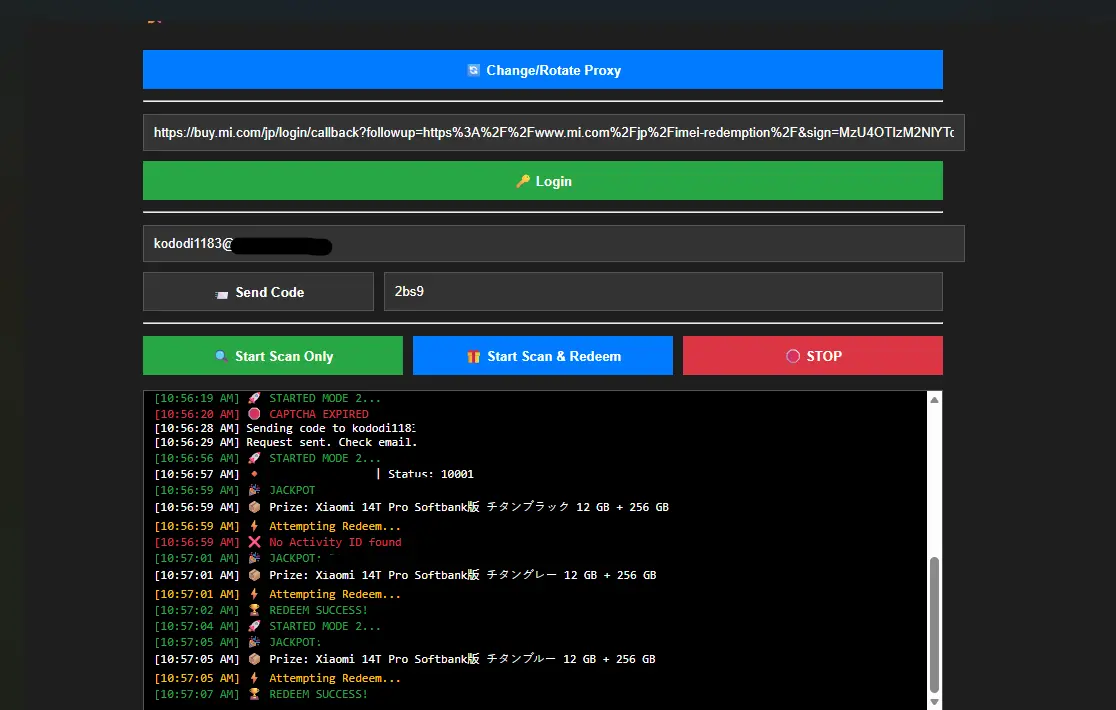1116x710 pixels.
Task: Click the red STOP button
Action: [x=813, y=356]
